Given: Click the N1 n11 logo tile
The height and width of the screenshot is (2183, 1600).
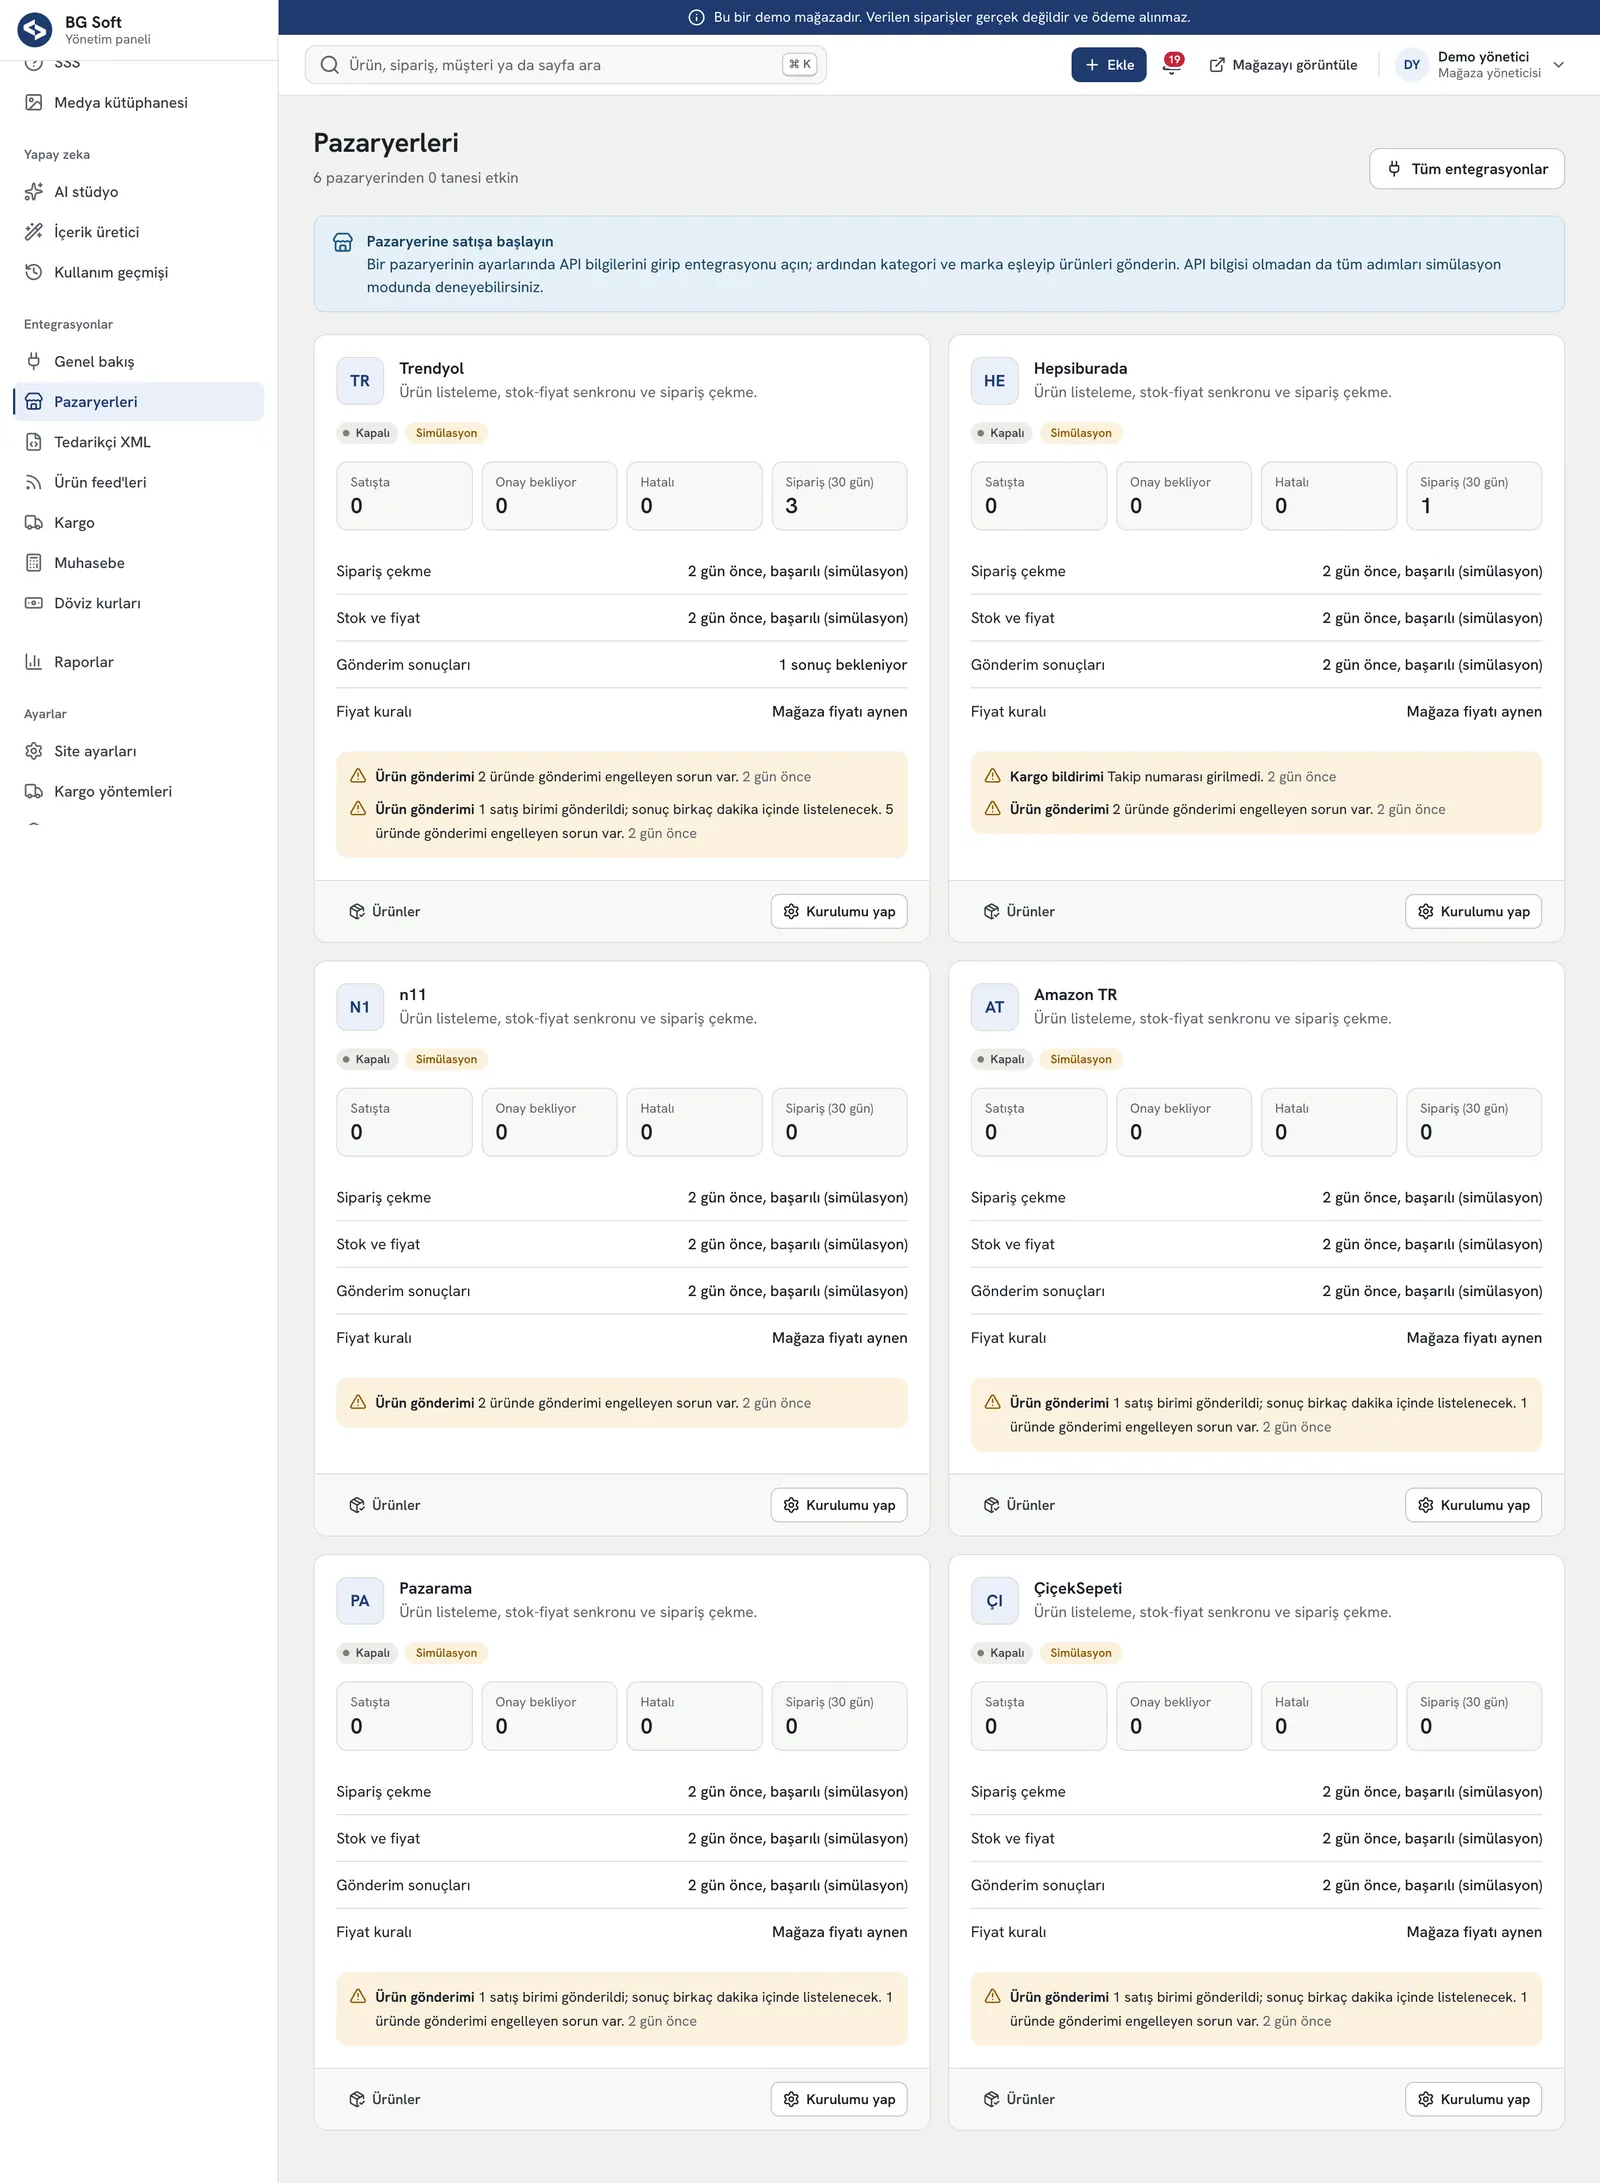Looking at the screenshot, I should pos(360,1007).
